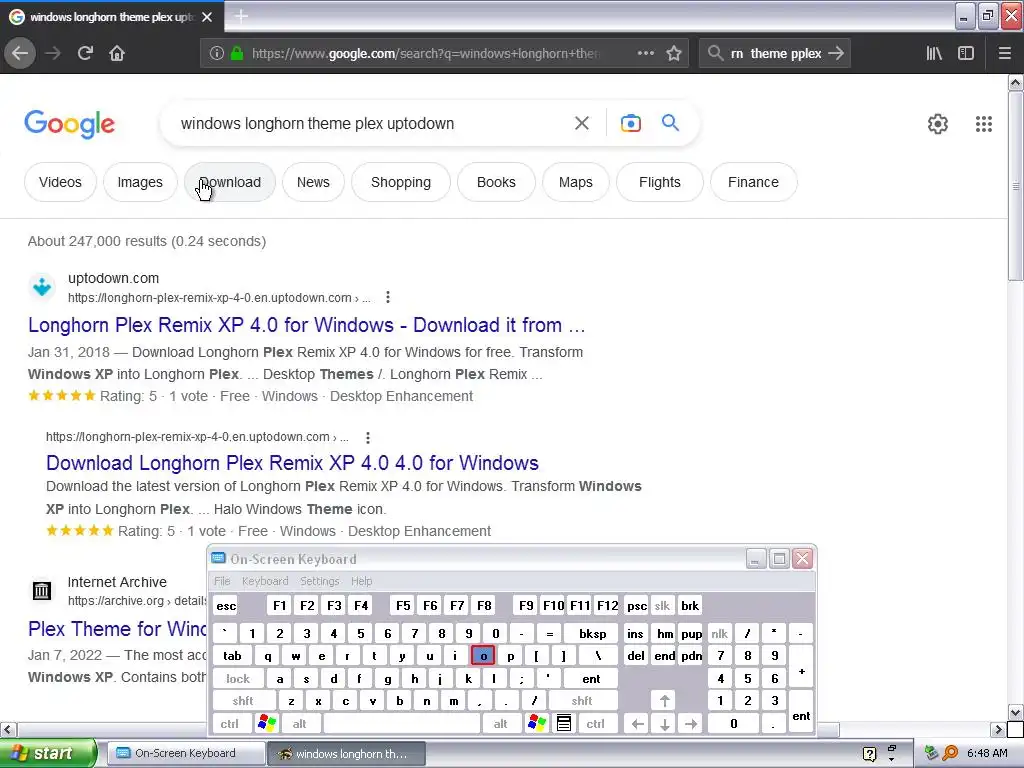Viewport: 1024px width, 768px height.
Task: Switch to News results
Action: click(x=313, y=182)
